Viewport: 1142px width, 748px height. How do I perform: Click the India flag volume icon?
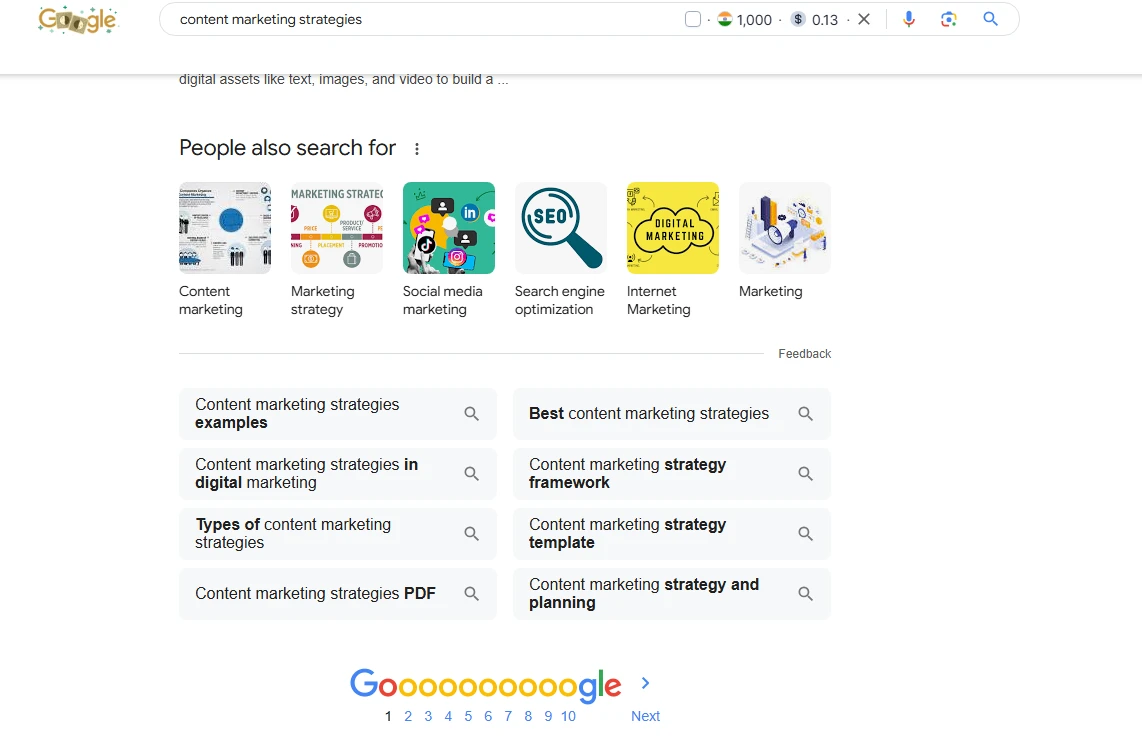(725, 19)
